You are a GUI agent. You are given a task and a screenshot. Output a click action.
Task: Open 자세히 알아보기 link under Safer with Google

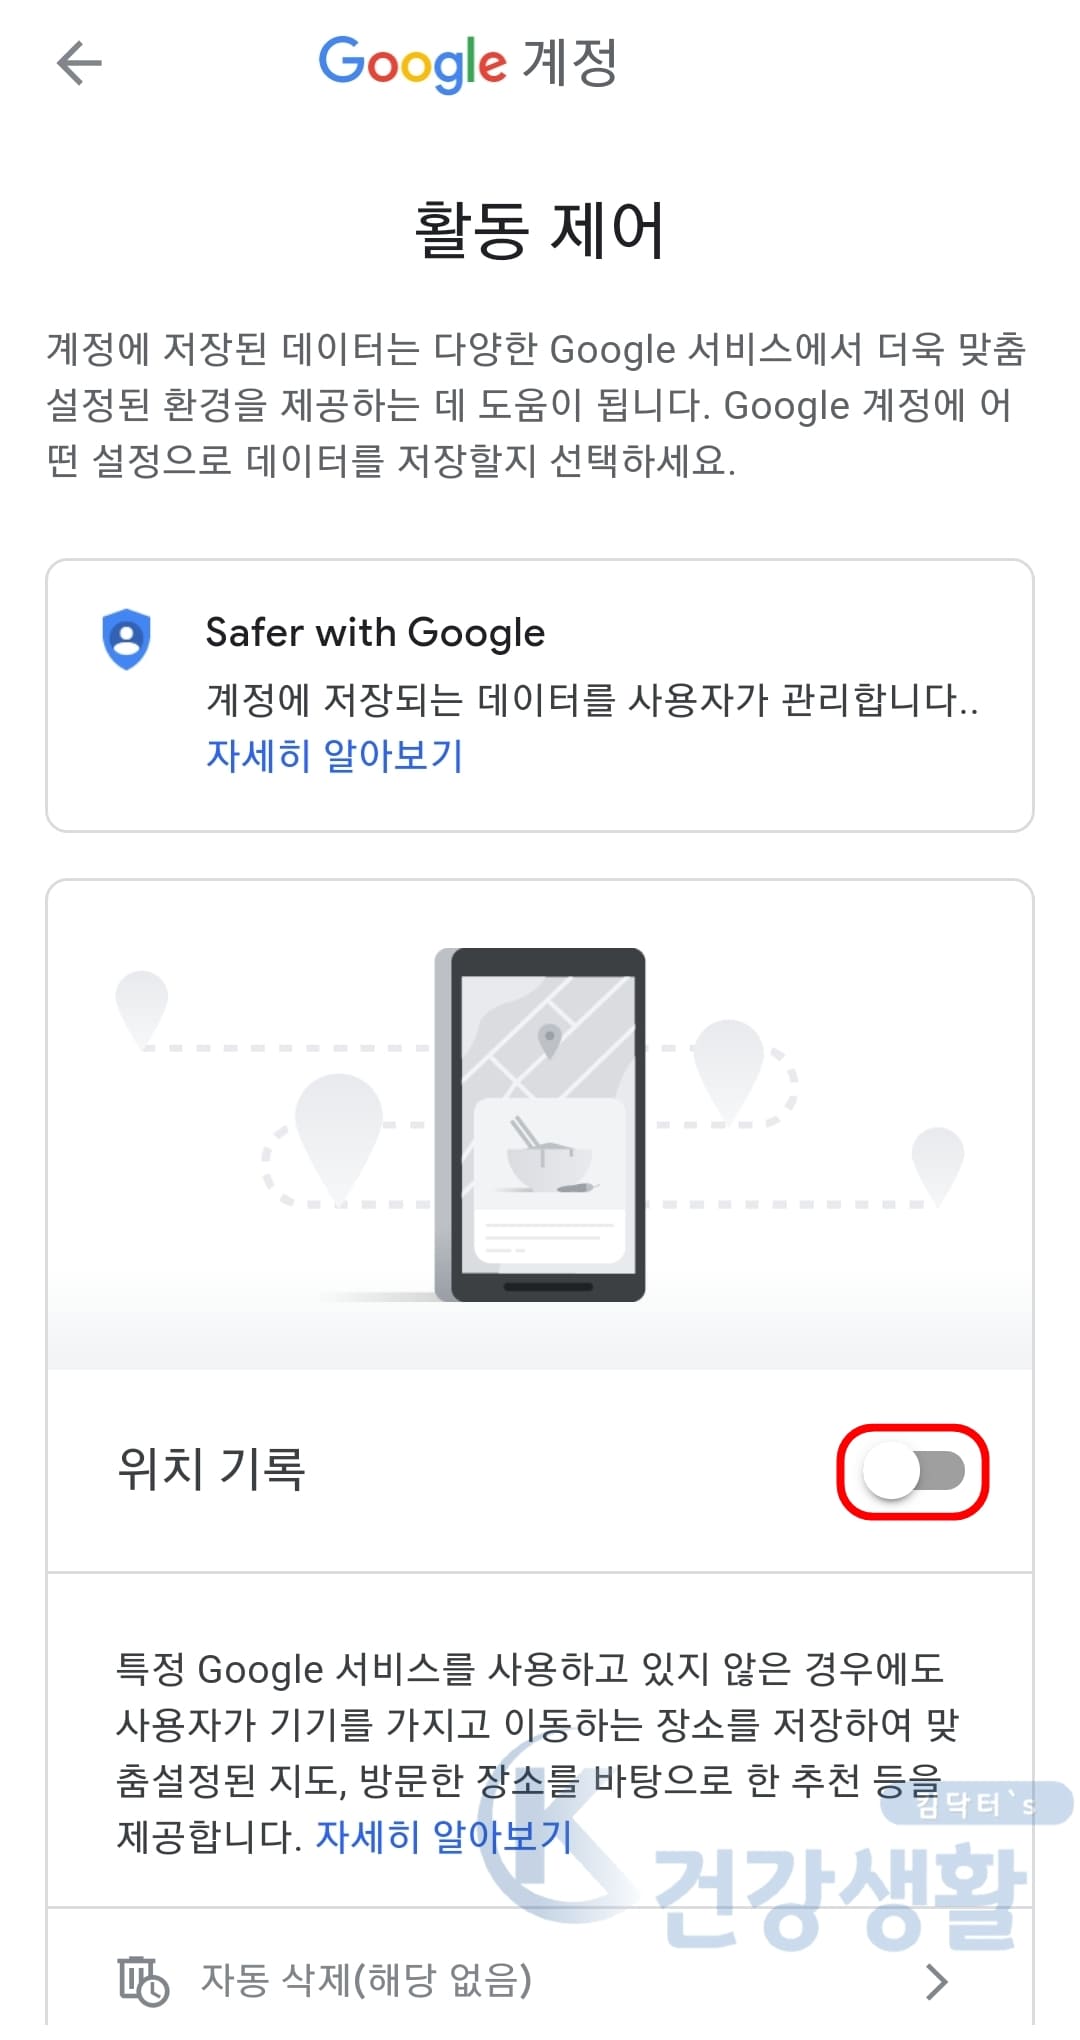tap(335, 755)
